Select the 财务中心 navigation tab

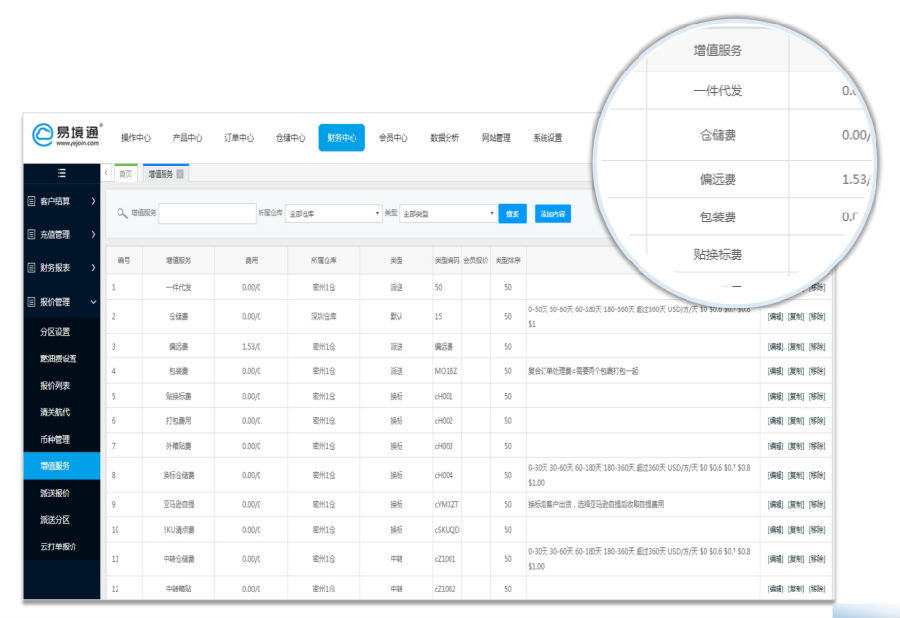(x=342, y=138)
